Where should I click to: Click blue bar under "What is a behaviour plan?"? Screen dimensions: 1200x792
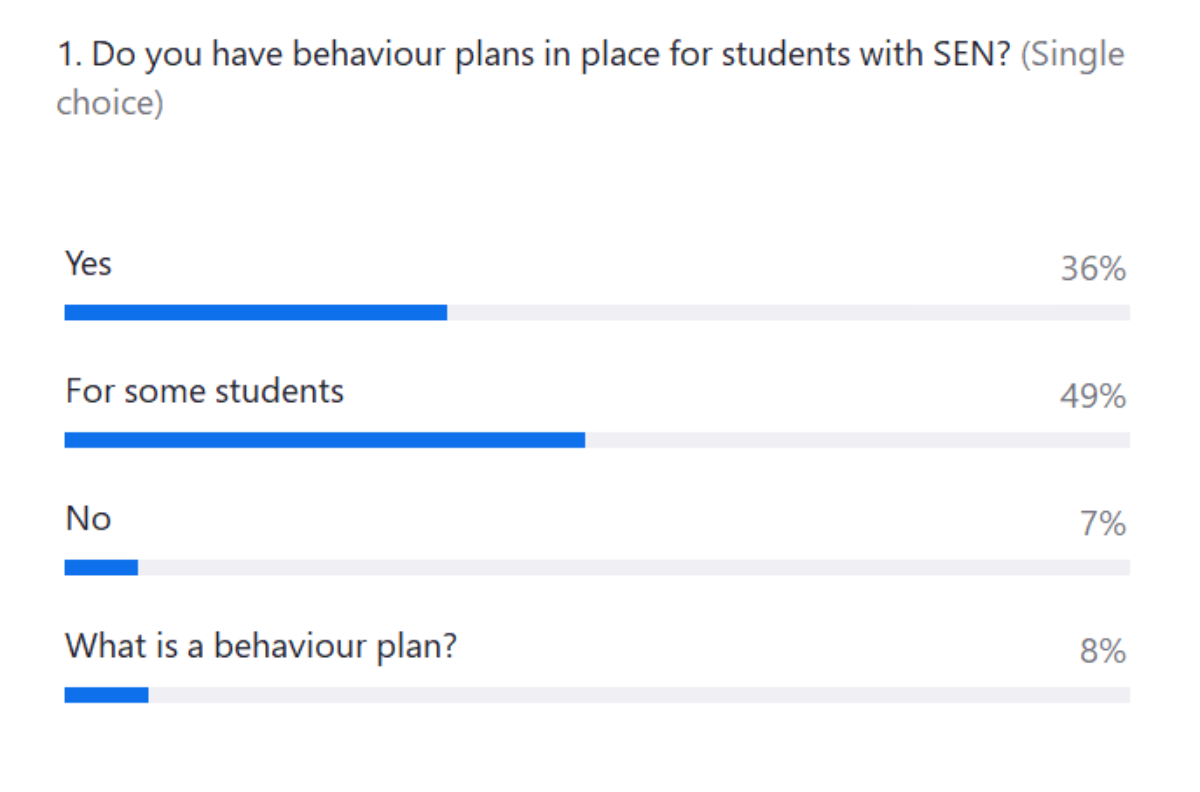tap(106, 694)
